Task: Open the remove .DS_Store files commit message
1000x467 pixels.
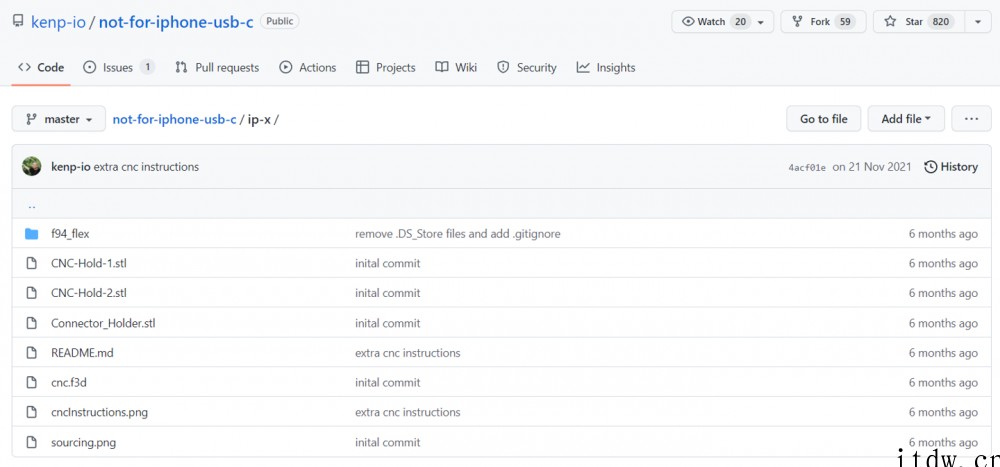Action: (x=458, y=234)
